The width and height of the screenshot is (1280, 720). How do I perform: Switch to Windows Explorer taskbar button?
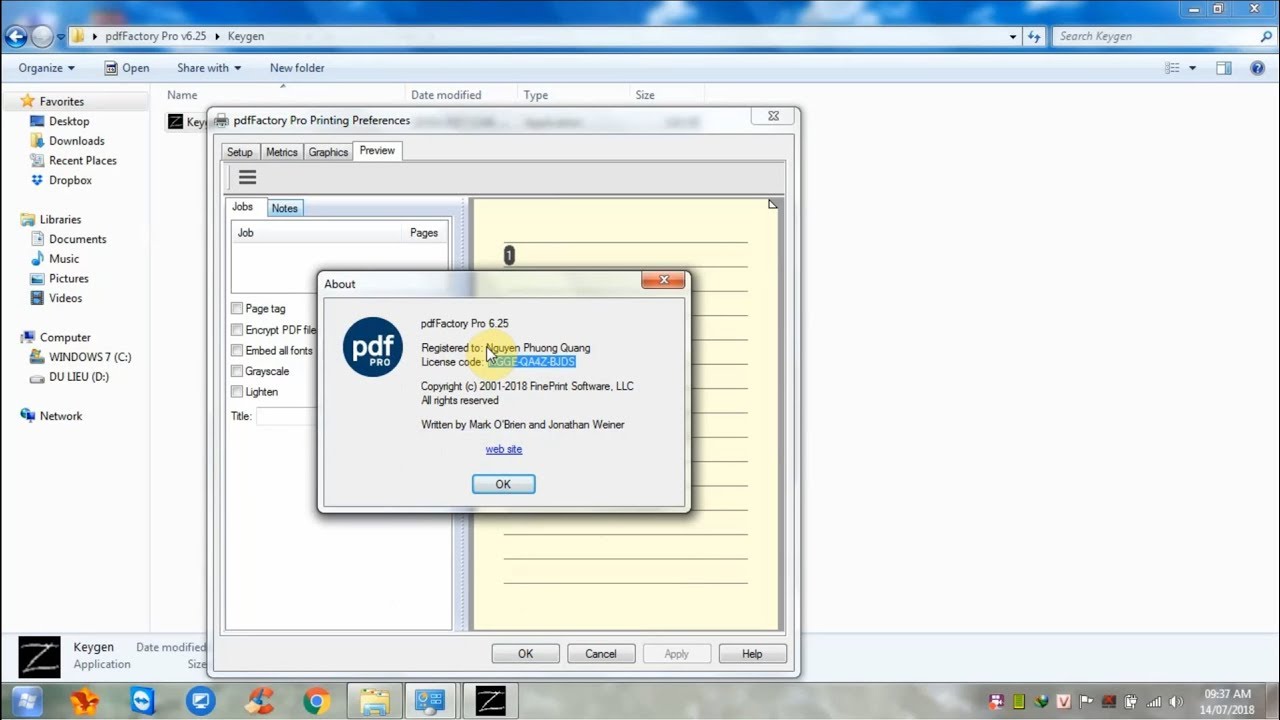(374, 701)
